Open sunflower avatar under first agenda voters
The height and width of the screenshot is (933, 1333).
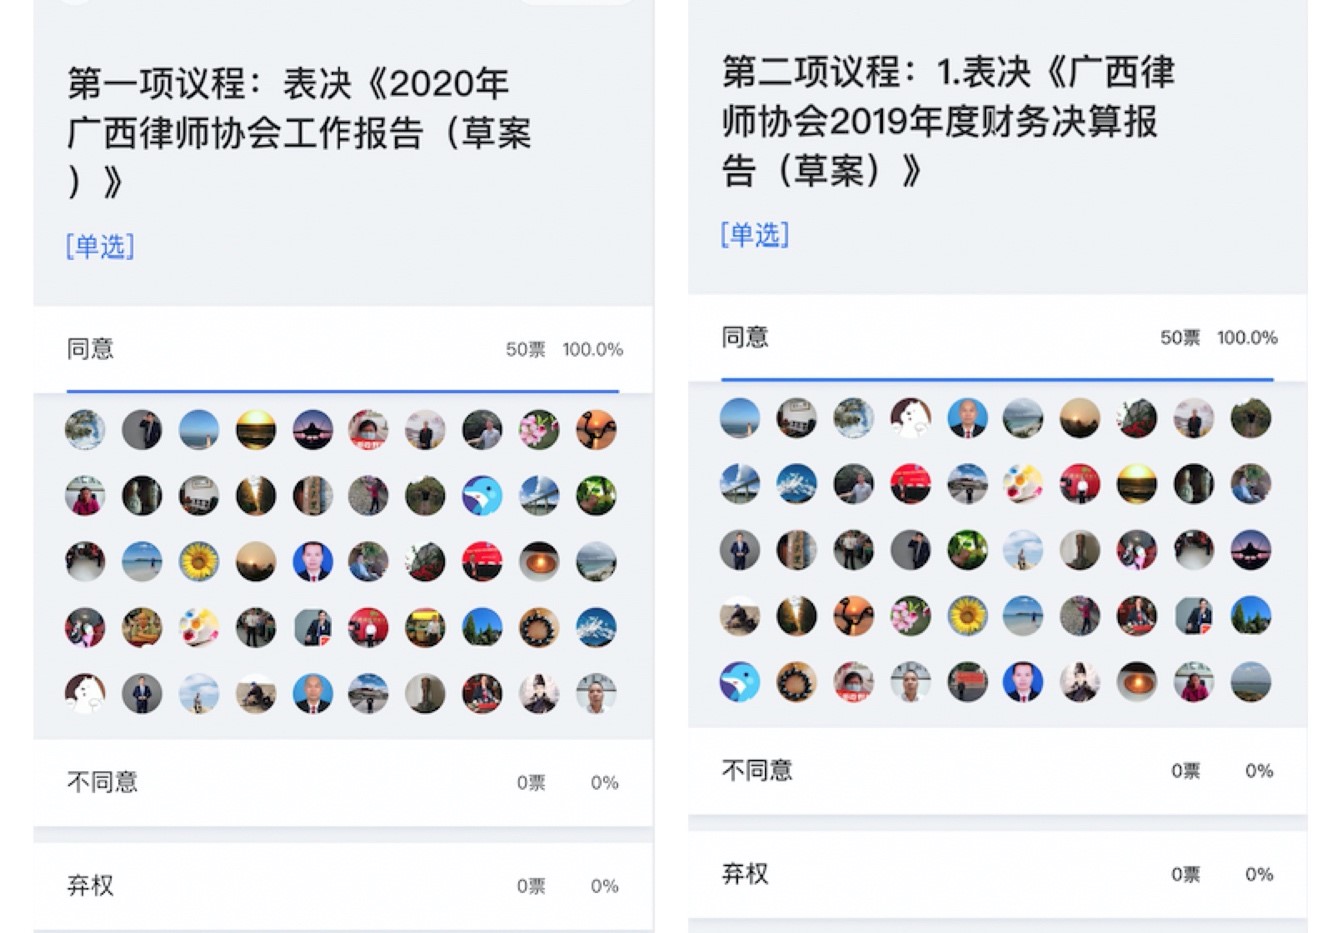[x=199, y=561]
